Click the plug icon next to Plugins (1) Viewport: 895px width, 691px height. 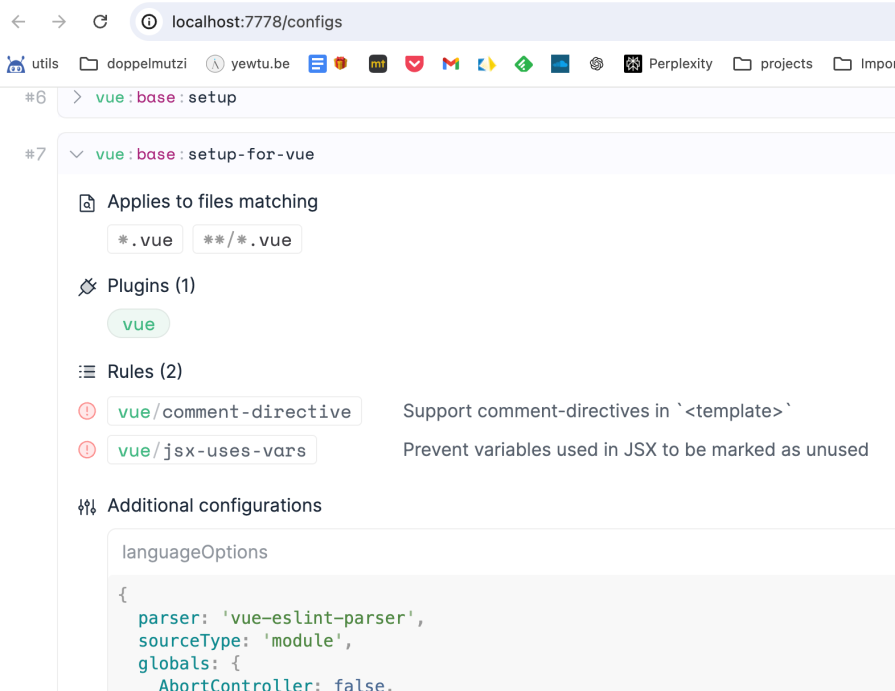tap(87, 285)
